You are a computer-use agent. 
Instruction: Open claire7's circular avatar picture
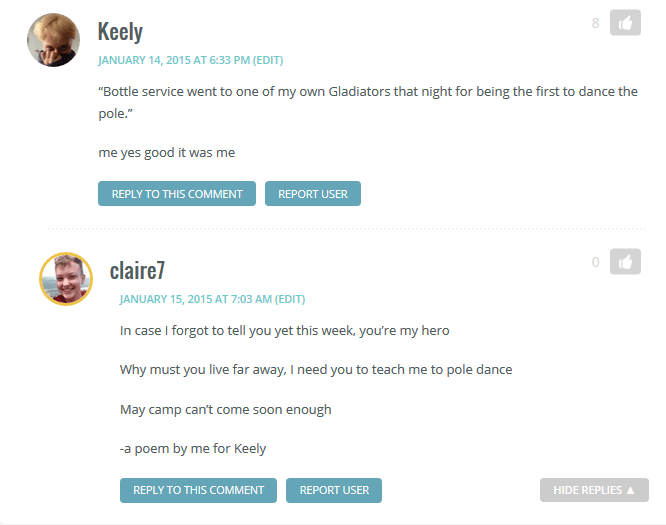pos(66,279)
